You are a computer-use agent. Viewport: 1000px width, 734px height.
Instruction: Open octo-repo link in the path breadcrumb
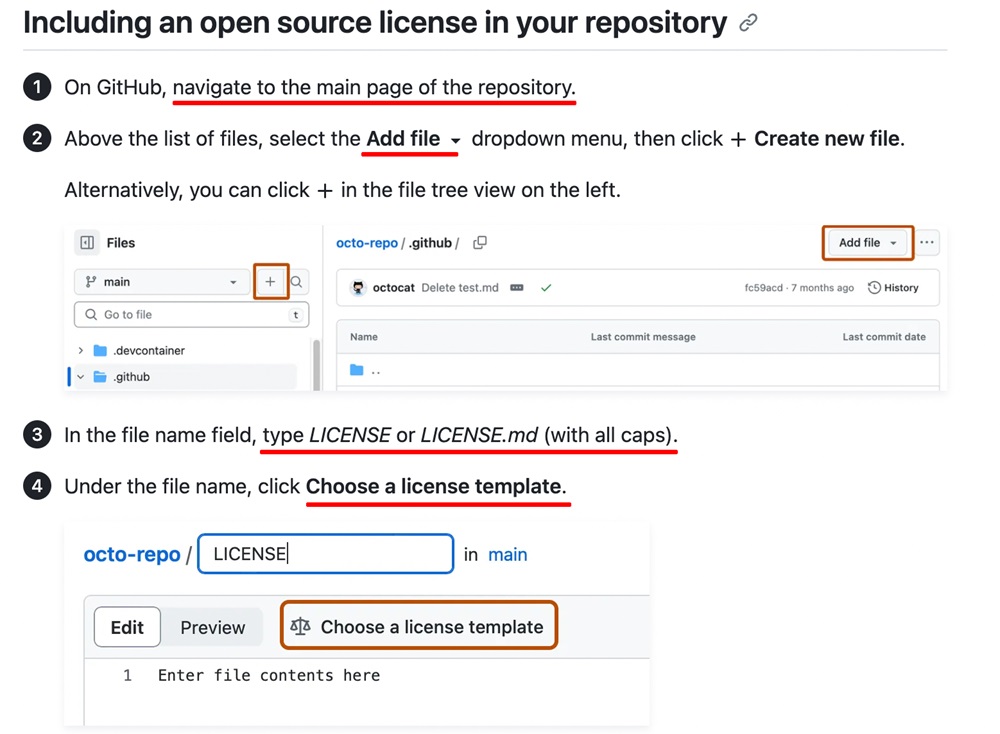click(367, 243)
